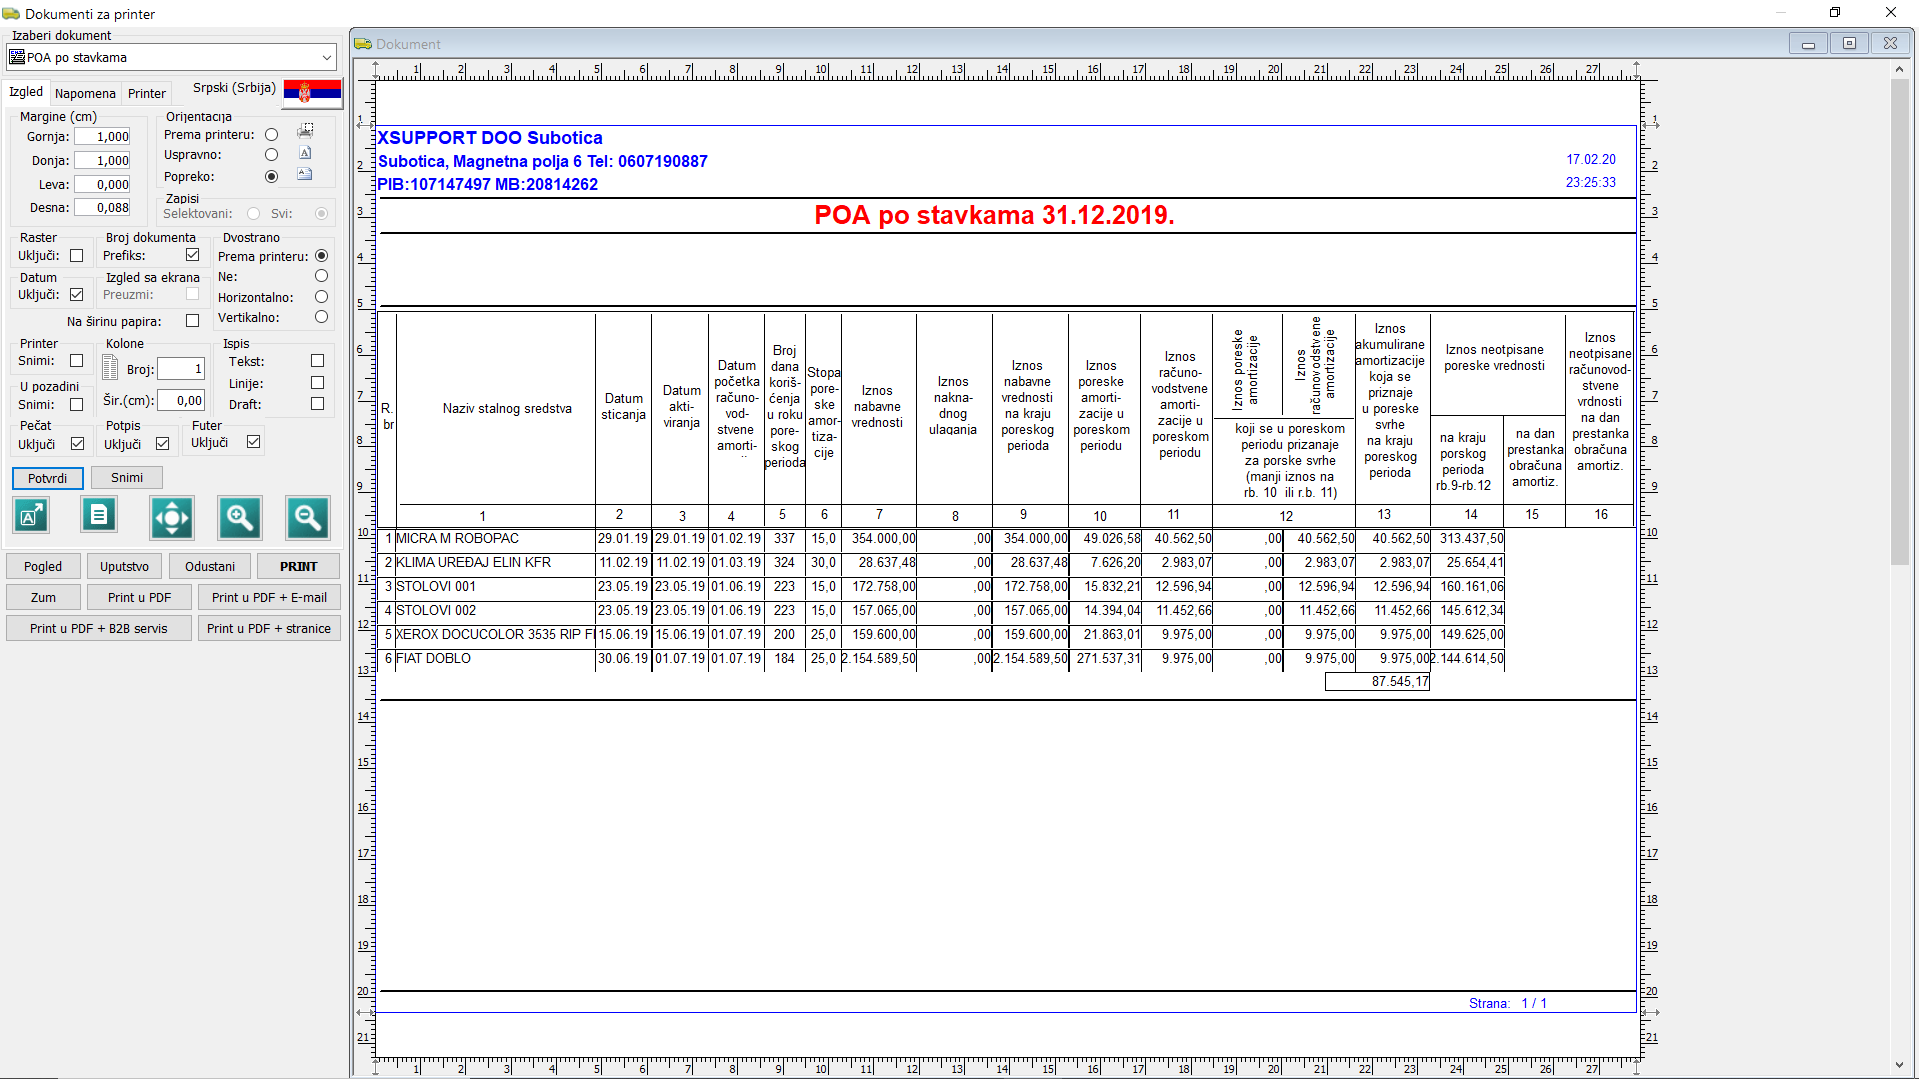Open the Izaberi dokument dropdown
Viewport: 1919px width, 1079px height.
pos(326,58)
